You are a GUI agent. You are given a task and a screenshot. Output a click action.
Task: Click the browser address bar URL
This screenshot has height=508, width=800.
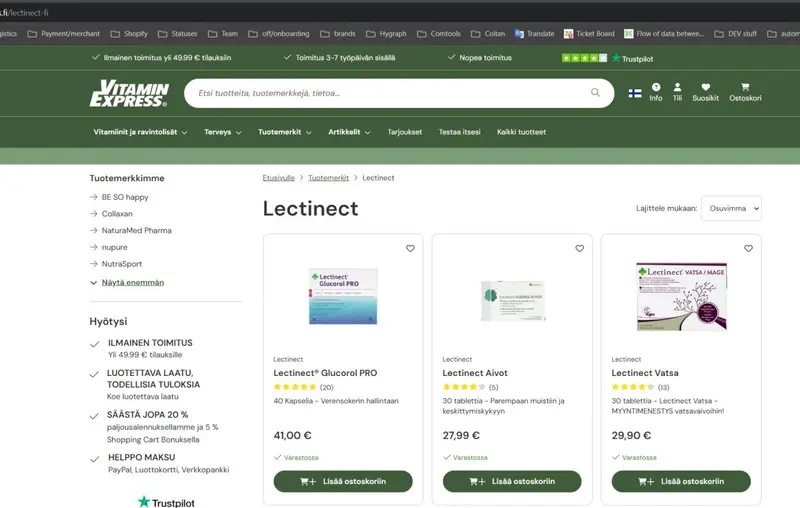(x=24, y=13)
